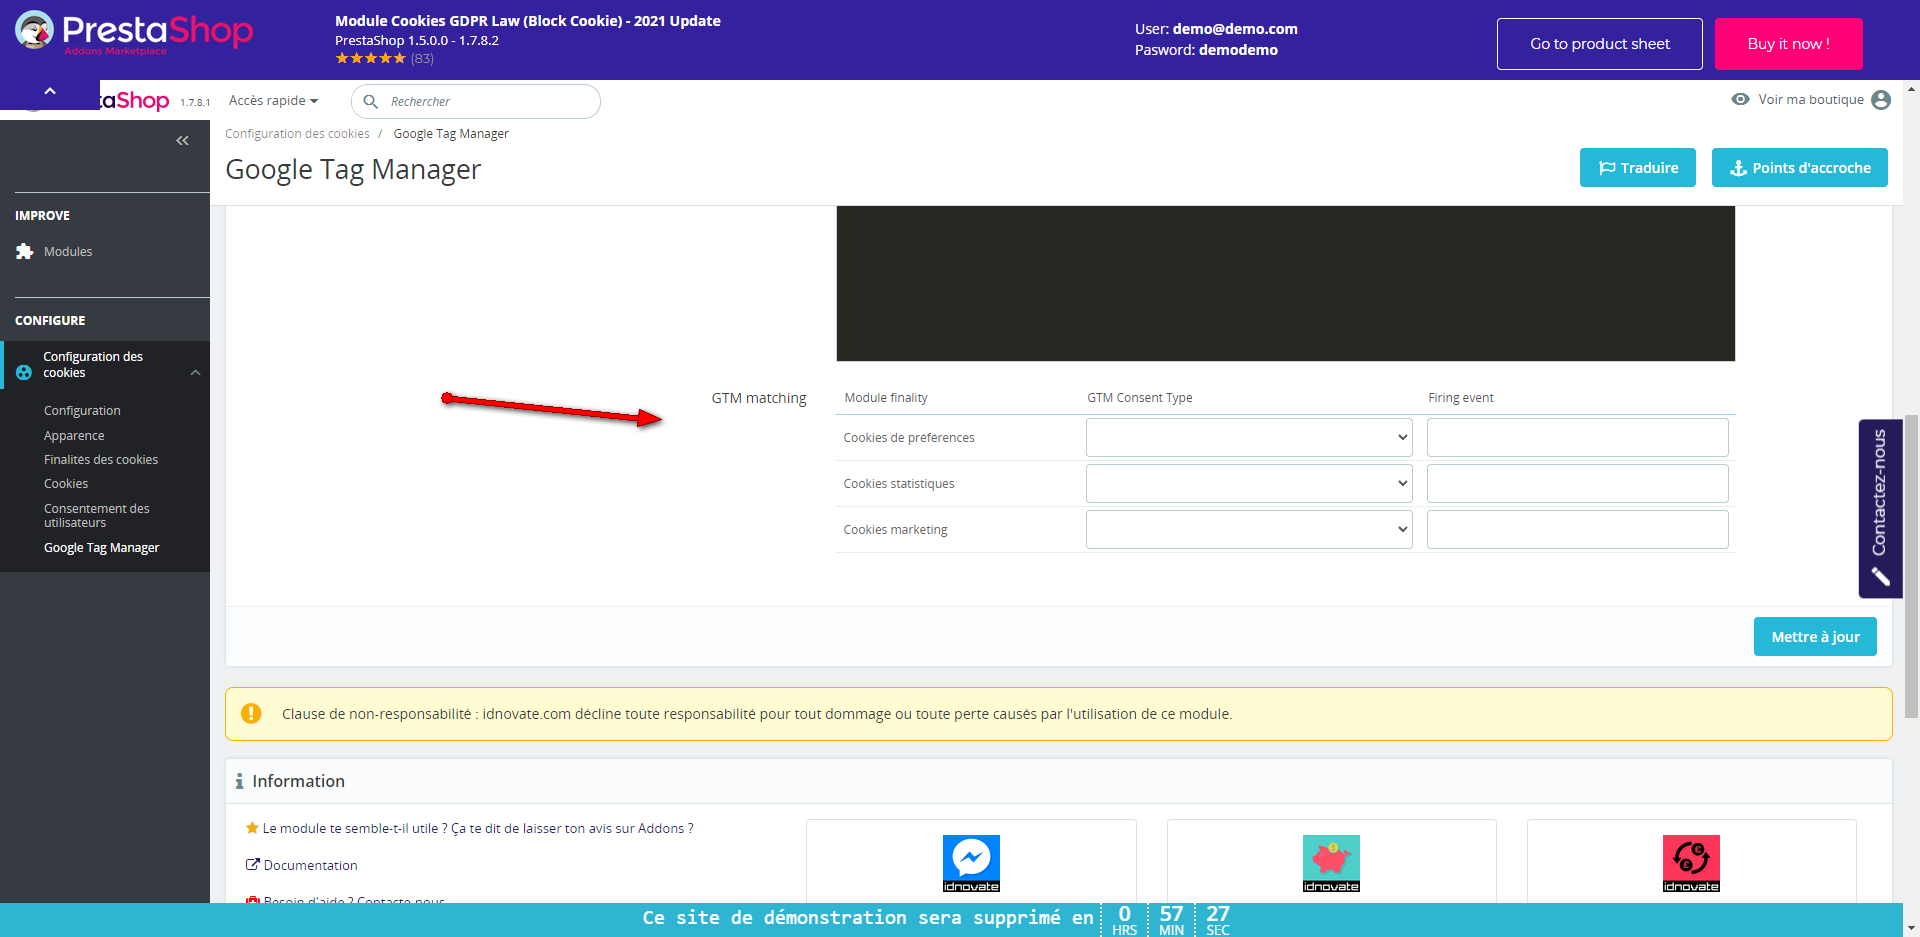Image resolution: width=1920 pixels, height=937 pixels.
Task: Click the page vertical scrollbar
Action: (x=1911, y=565)
